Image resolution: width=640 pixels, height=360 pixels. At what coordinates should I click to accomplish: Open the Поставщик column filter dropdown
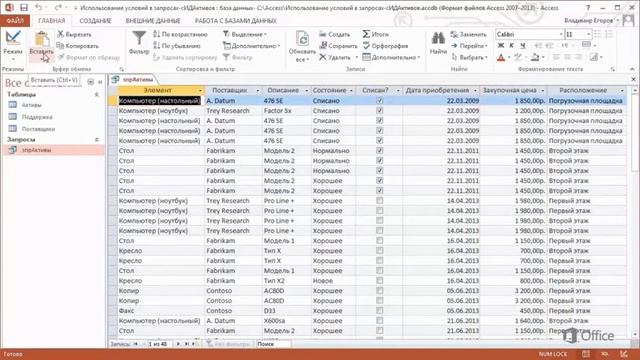tap(258, 90)
